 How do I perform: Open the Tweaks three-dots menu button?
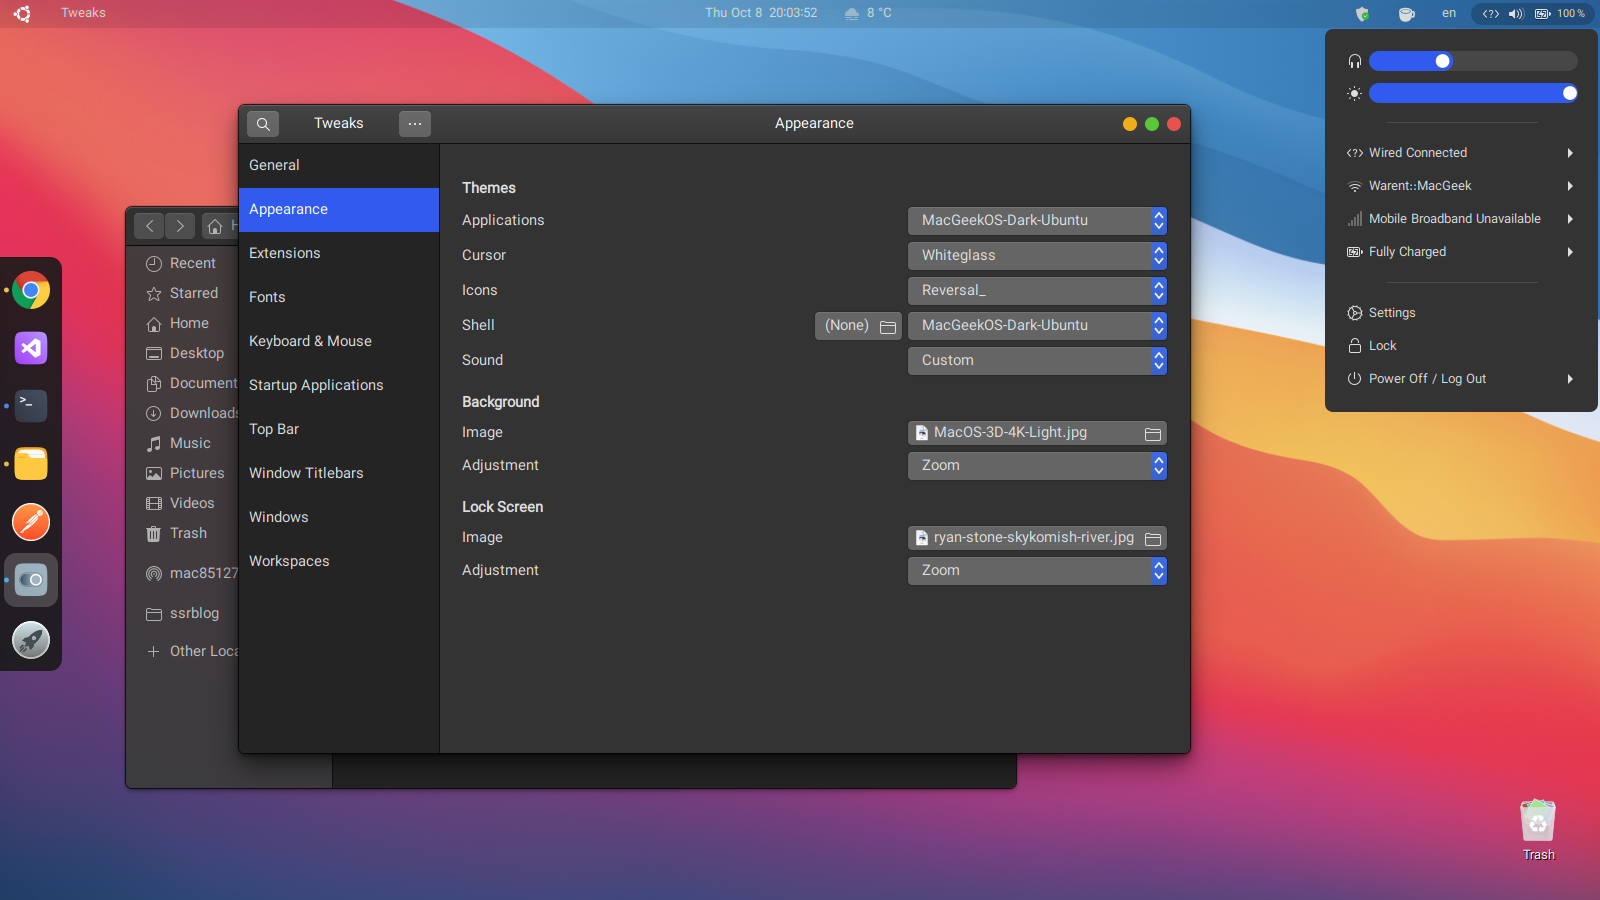click(x=415, y=124)
